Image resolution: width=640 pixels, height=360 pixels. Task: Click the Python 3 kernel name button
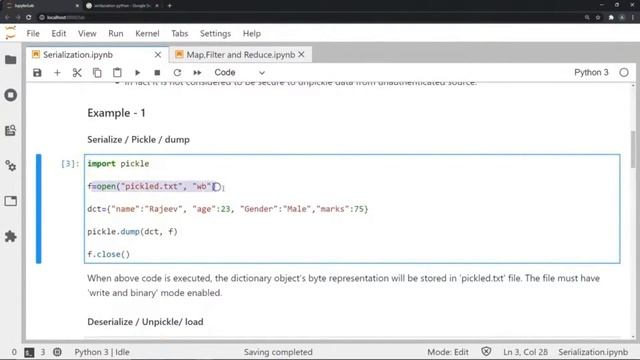pos(591,72)
